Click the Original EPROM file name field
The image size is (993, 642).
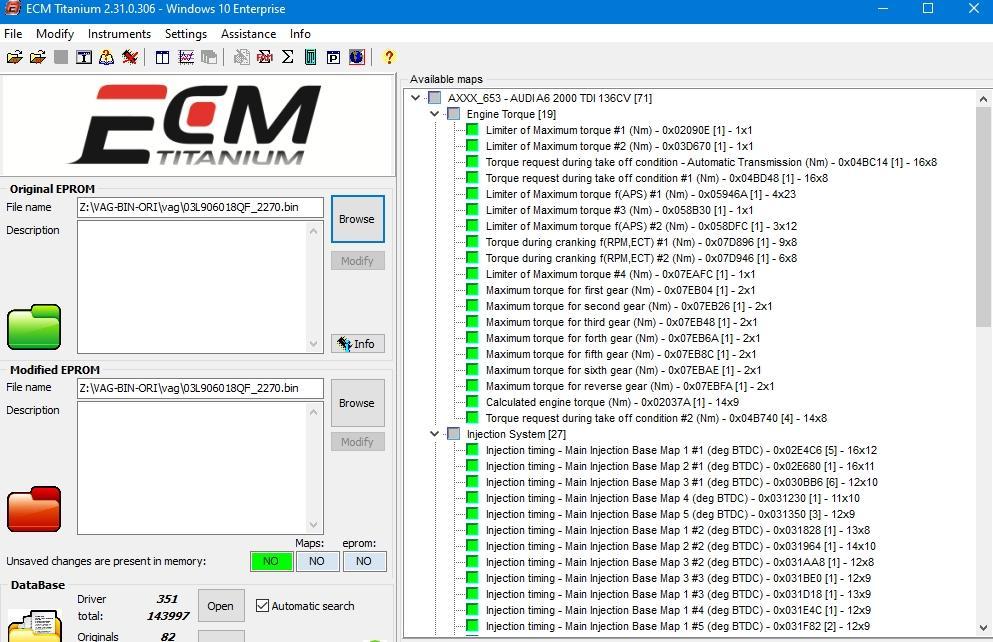[x=200, y=207]
